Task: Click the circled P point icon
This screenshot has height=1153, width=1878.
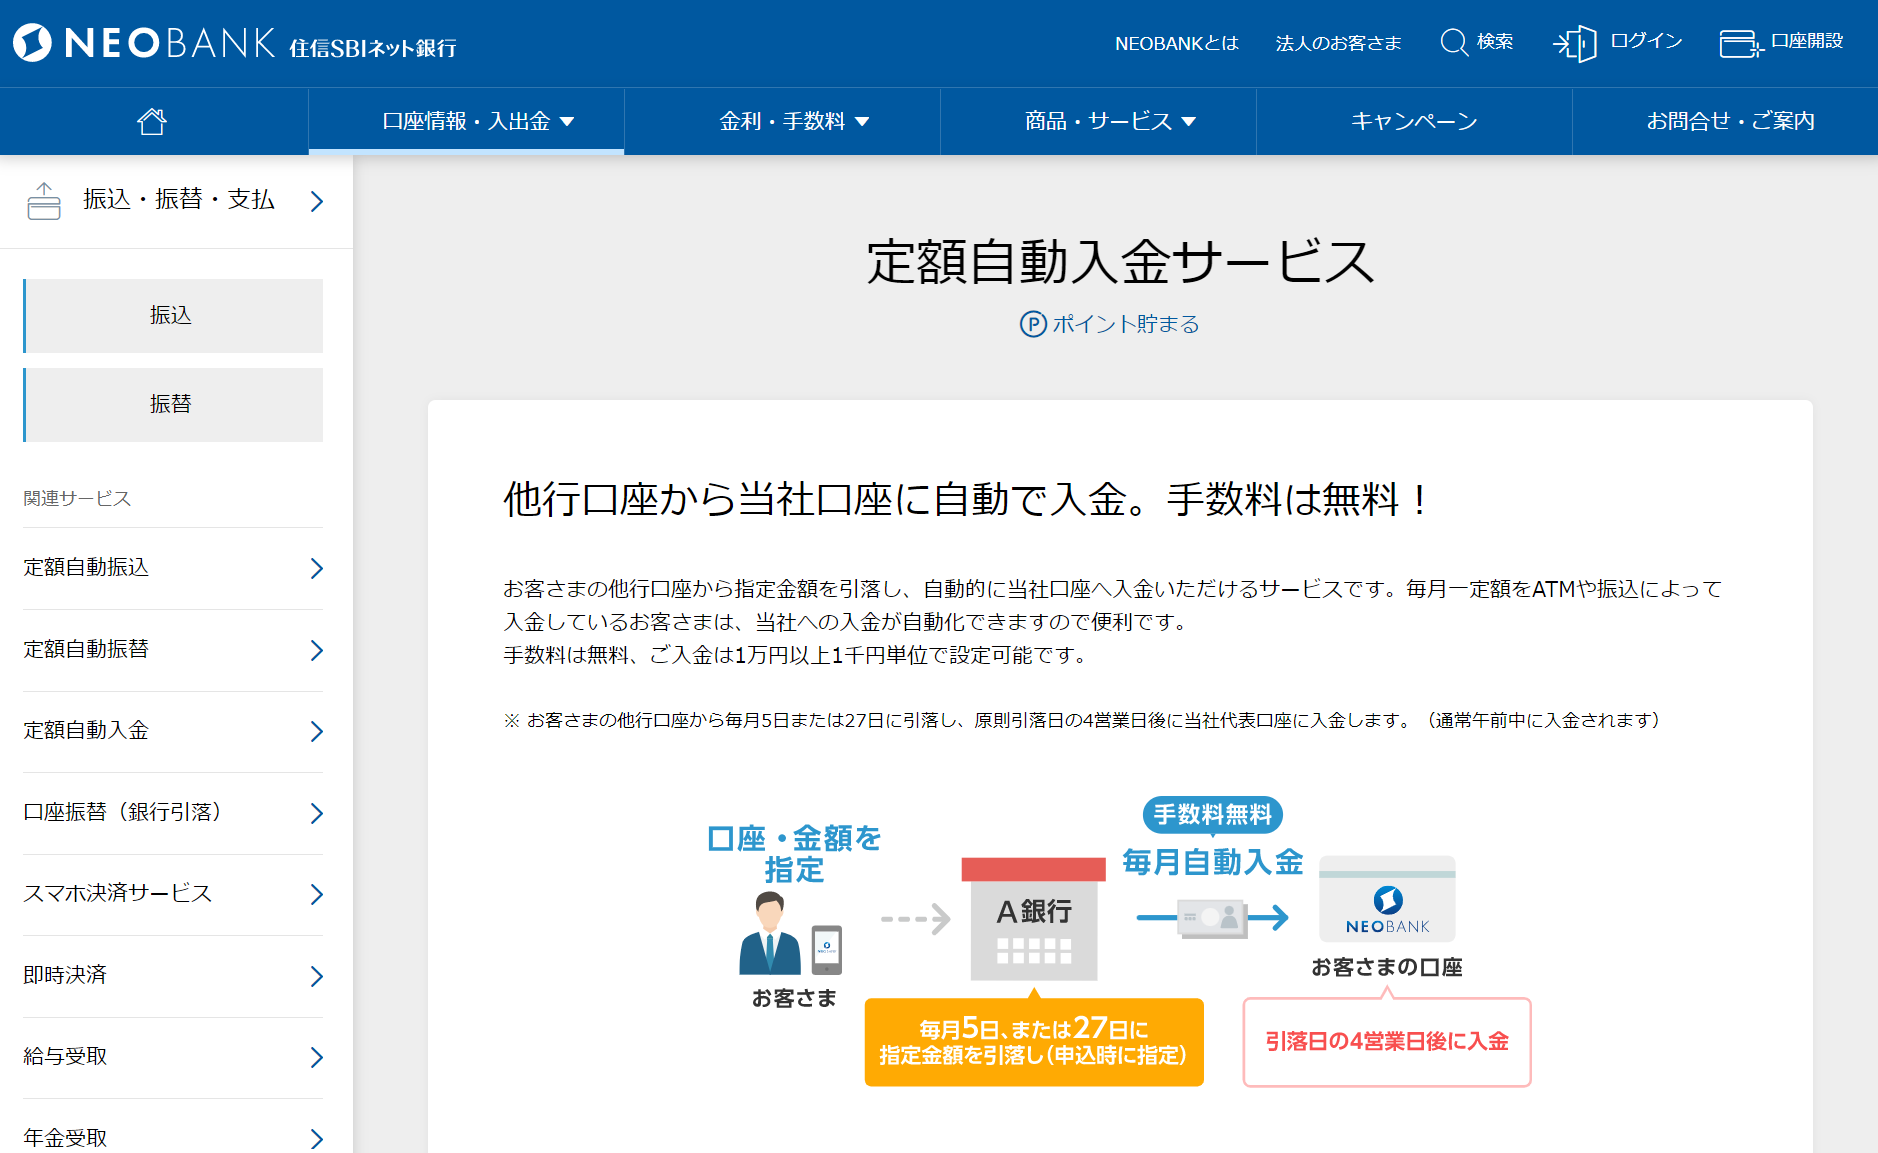Action: pos(1032,324)
